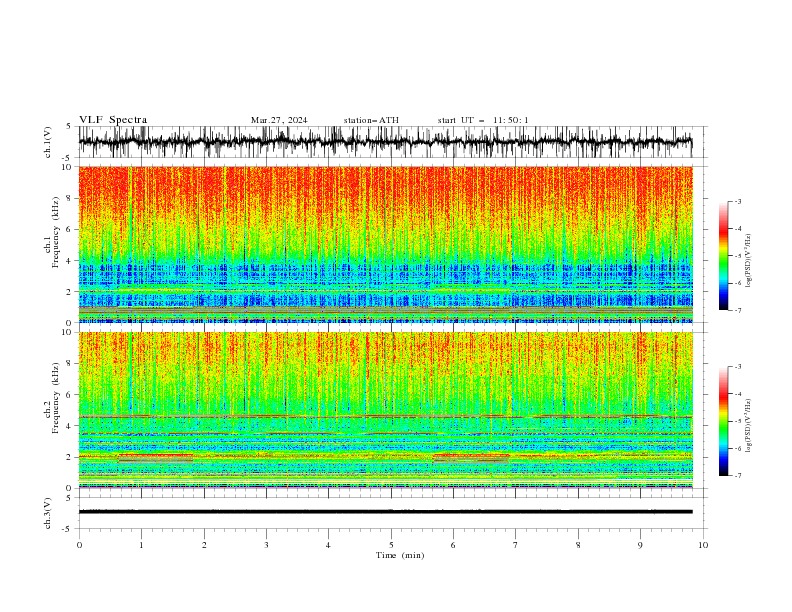Screen dimensions: 792x612
Task: Click the "10" kHz tick of ch.2 spectrogram
Action: coord(67,332)
